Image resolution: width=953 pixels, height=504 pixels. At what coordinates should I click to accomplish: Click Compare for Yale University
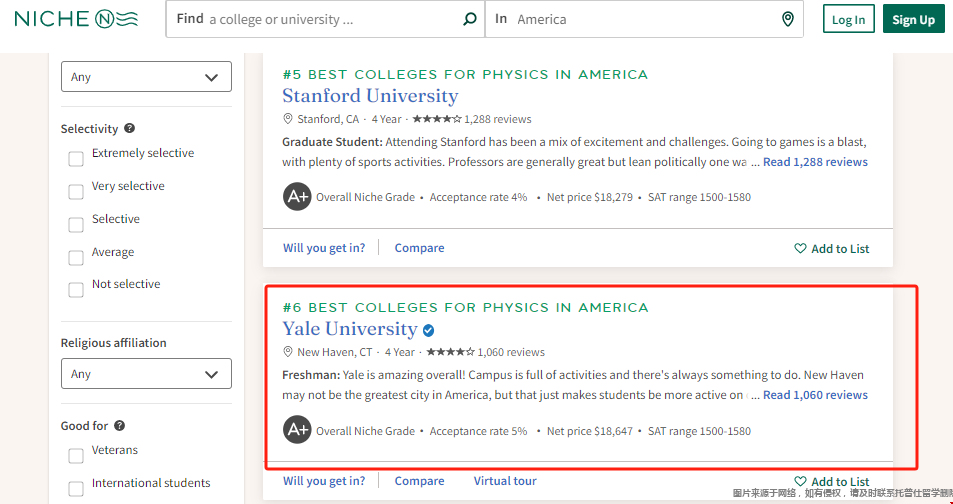pyautogui.click(x=419, y=481)
